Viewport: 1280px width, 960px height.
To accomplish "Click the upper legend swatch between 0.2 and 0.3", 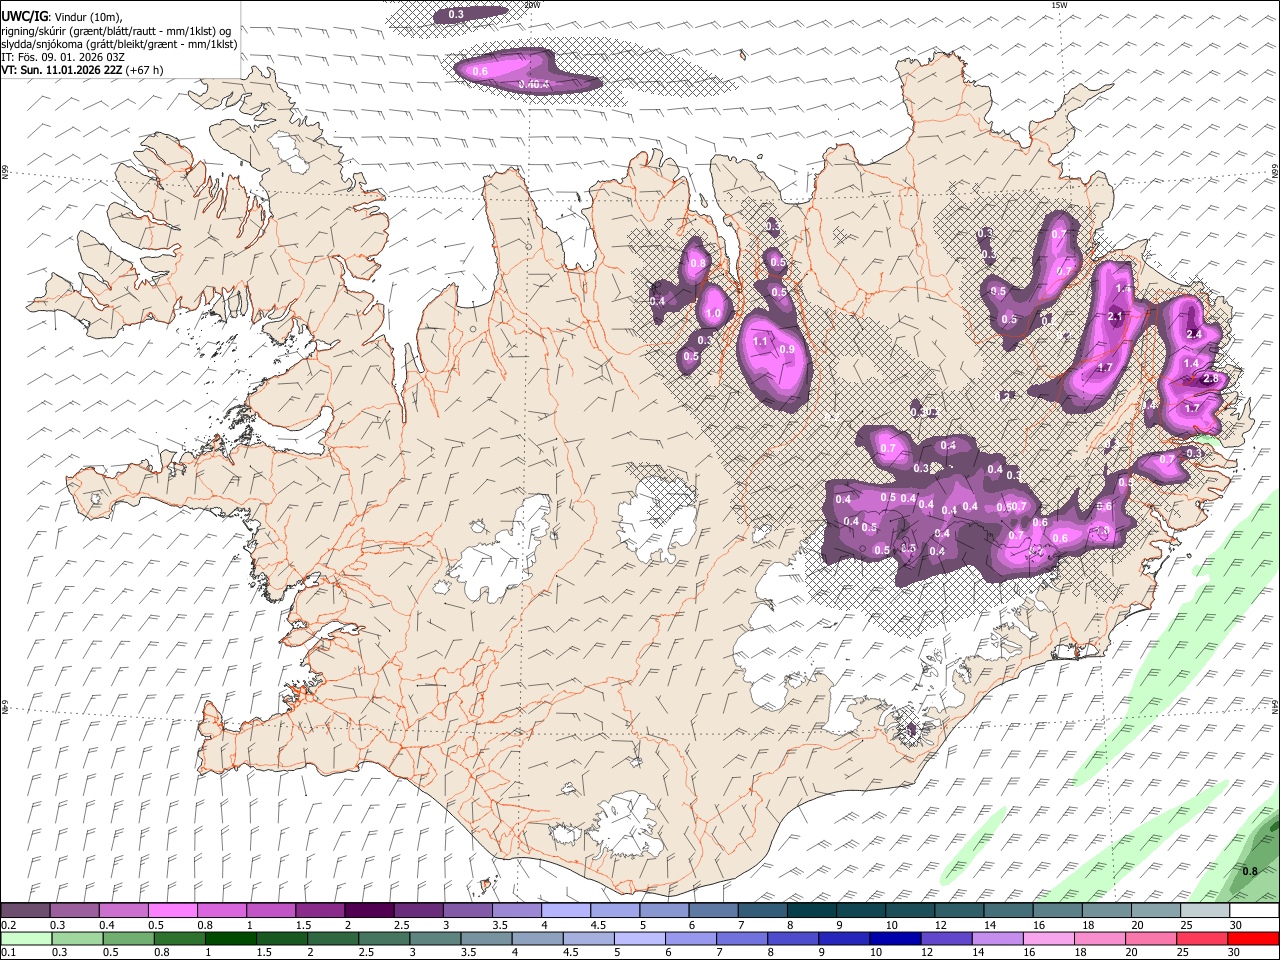I will point(25,911).
